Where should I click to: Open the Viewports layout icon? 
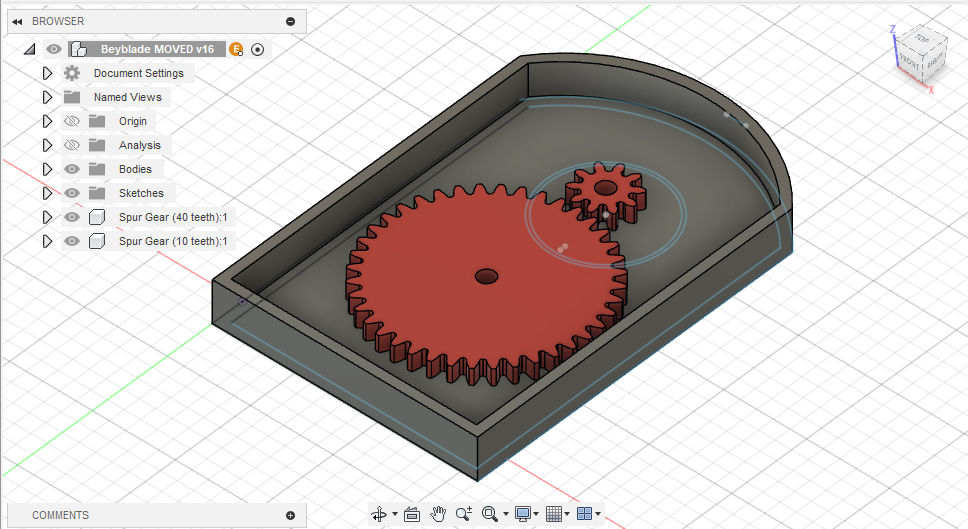584,514
